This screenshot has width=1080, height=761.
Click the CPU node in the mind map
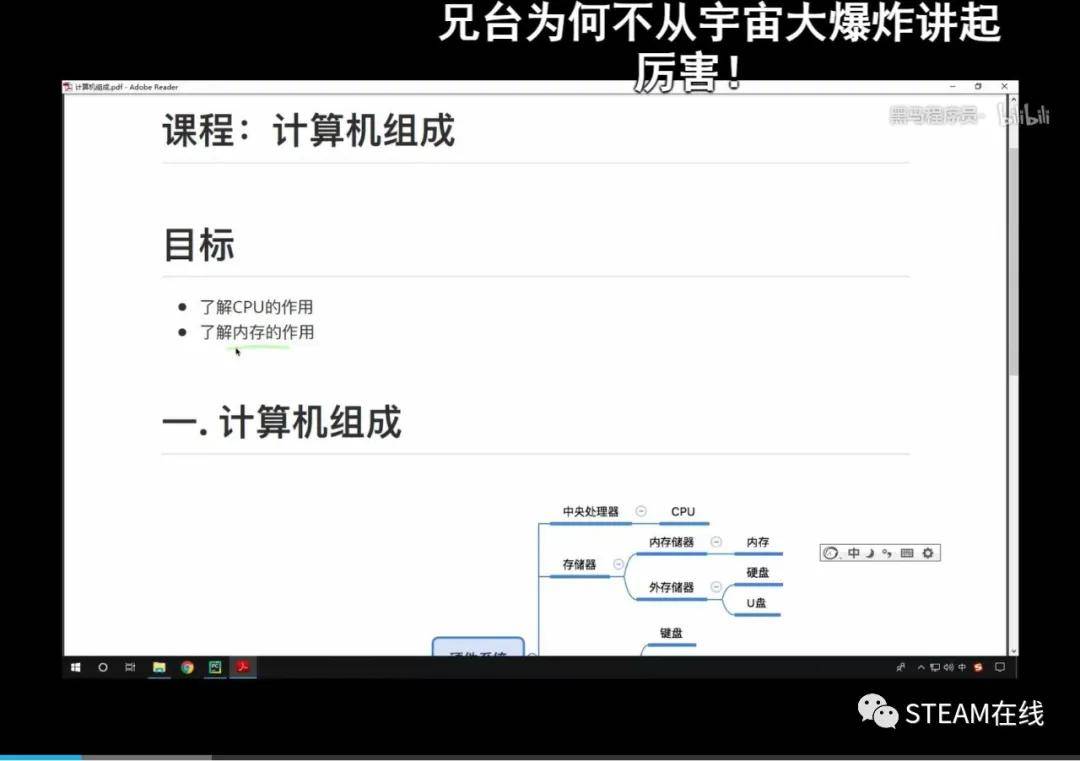[683, 512]
